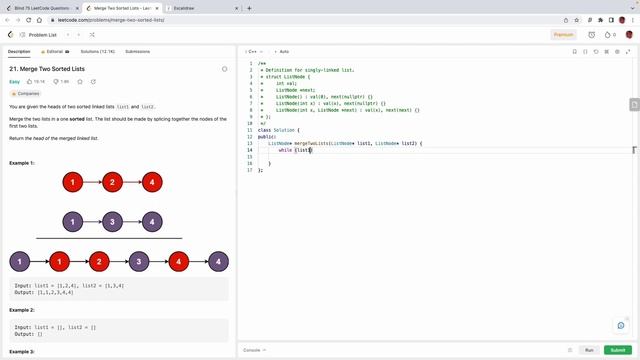Go to the previous problem arrow

[x=68, y=35]
